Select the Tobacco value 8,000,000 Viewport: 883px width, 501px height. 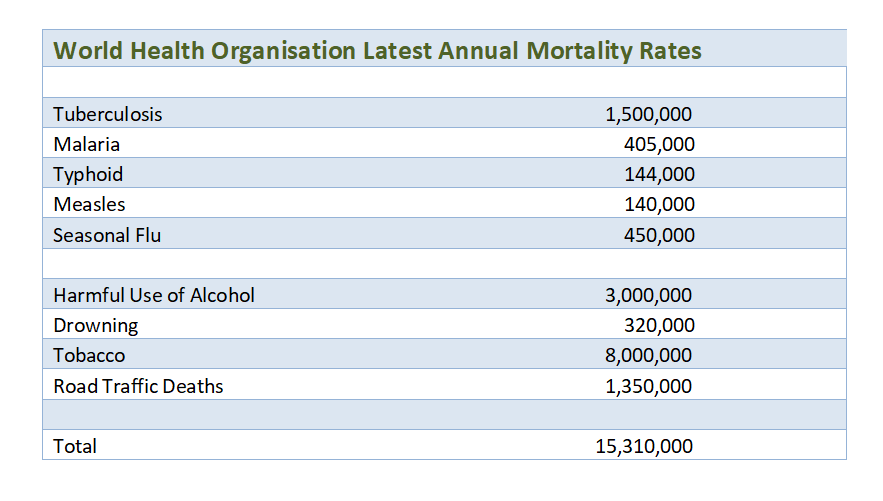pyautogui.click(x=648, y=356)
